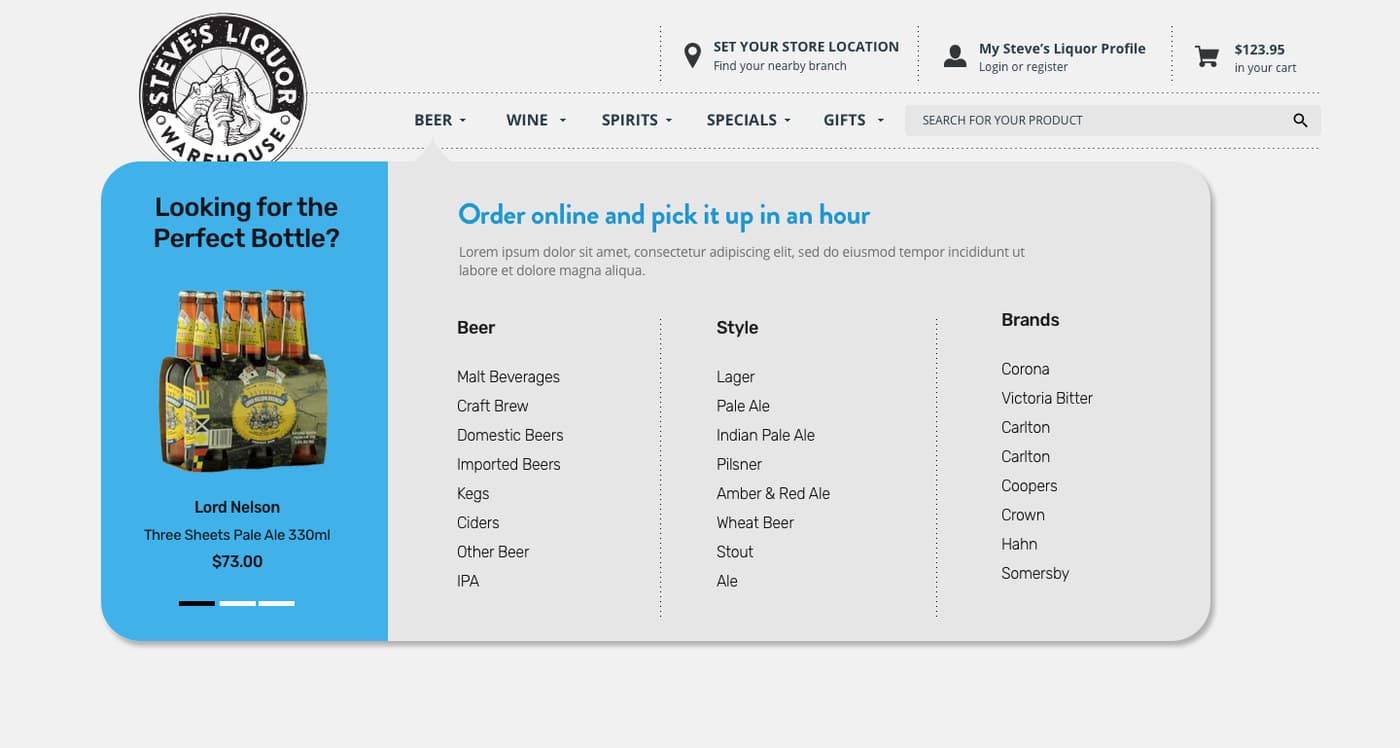This screenshot has width=1400, height=748.
Task: Click the Brands column heading
Action: 1030,320
